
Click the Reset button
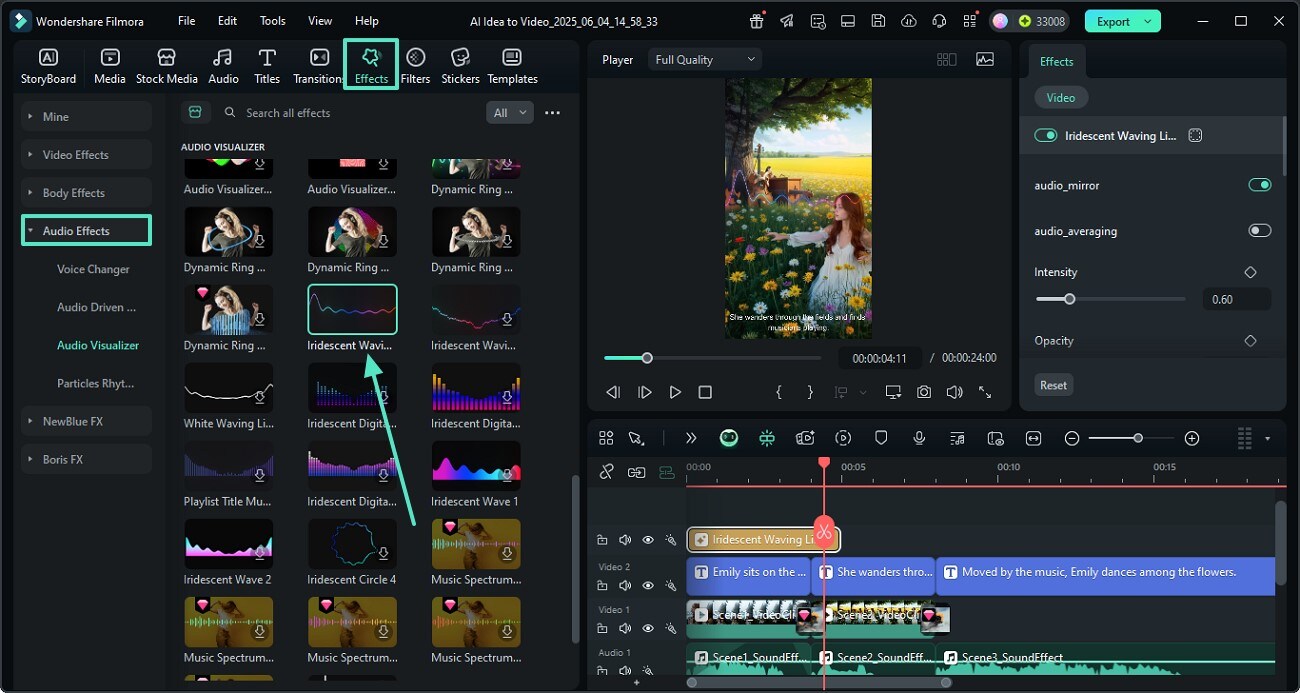(x=1053, y=385)
